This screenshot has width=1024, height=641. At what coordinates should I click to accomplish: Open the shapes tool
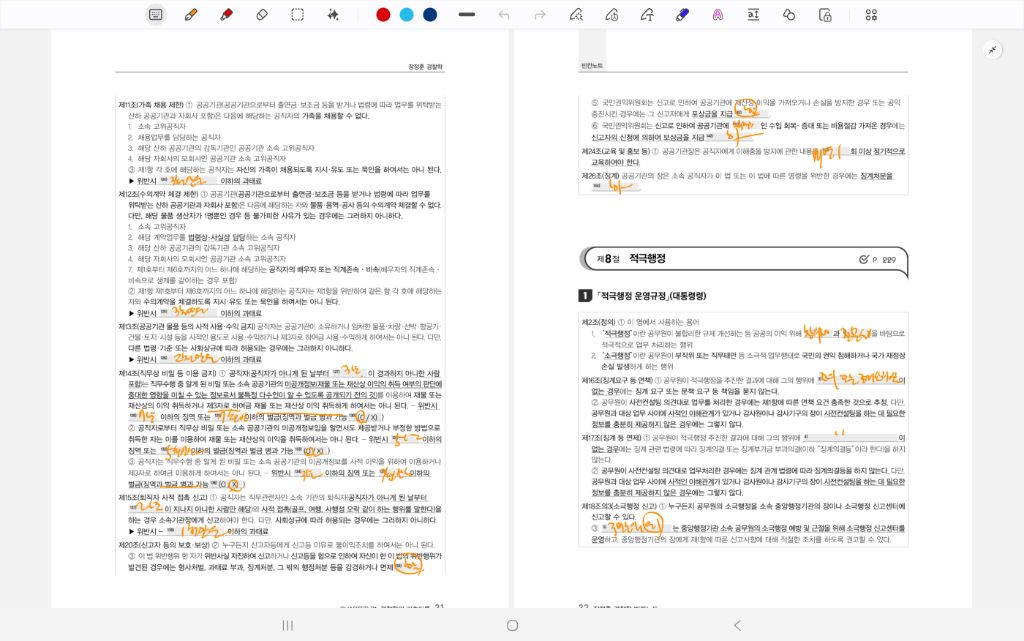point(789,15)
